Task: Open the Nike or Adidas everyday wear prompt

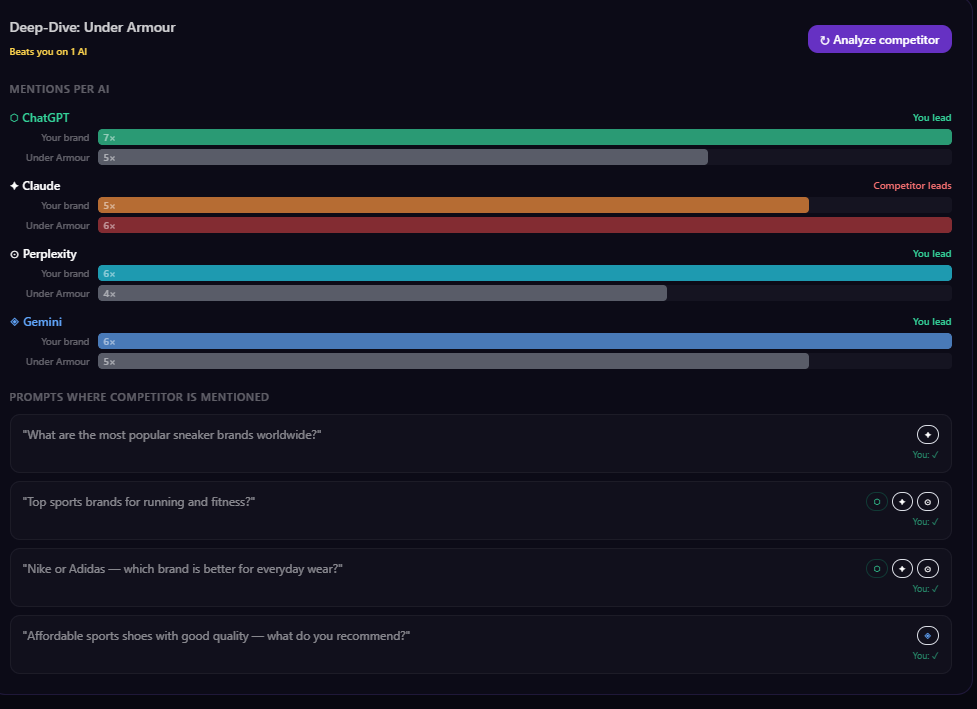Action: coord(480,577)
